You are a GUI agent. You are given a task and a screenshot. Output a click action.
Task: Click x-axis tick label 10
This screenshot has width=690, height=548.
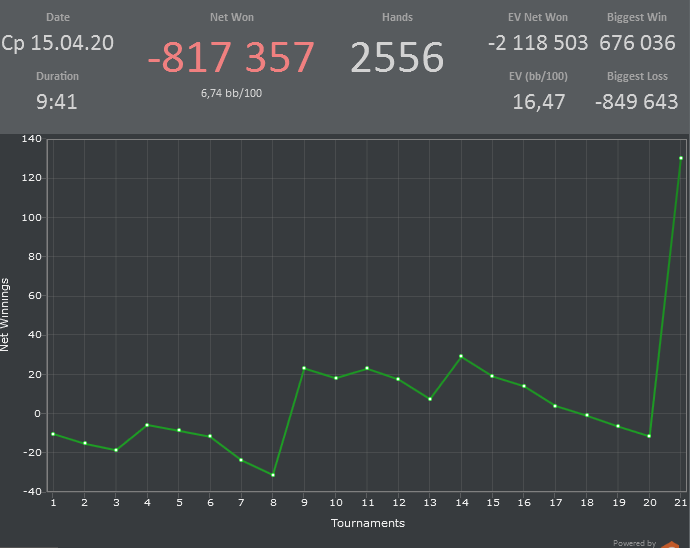tap(336, 503)
